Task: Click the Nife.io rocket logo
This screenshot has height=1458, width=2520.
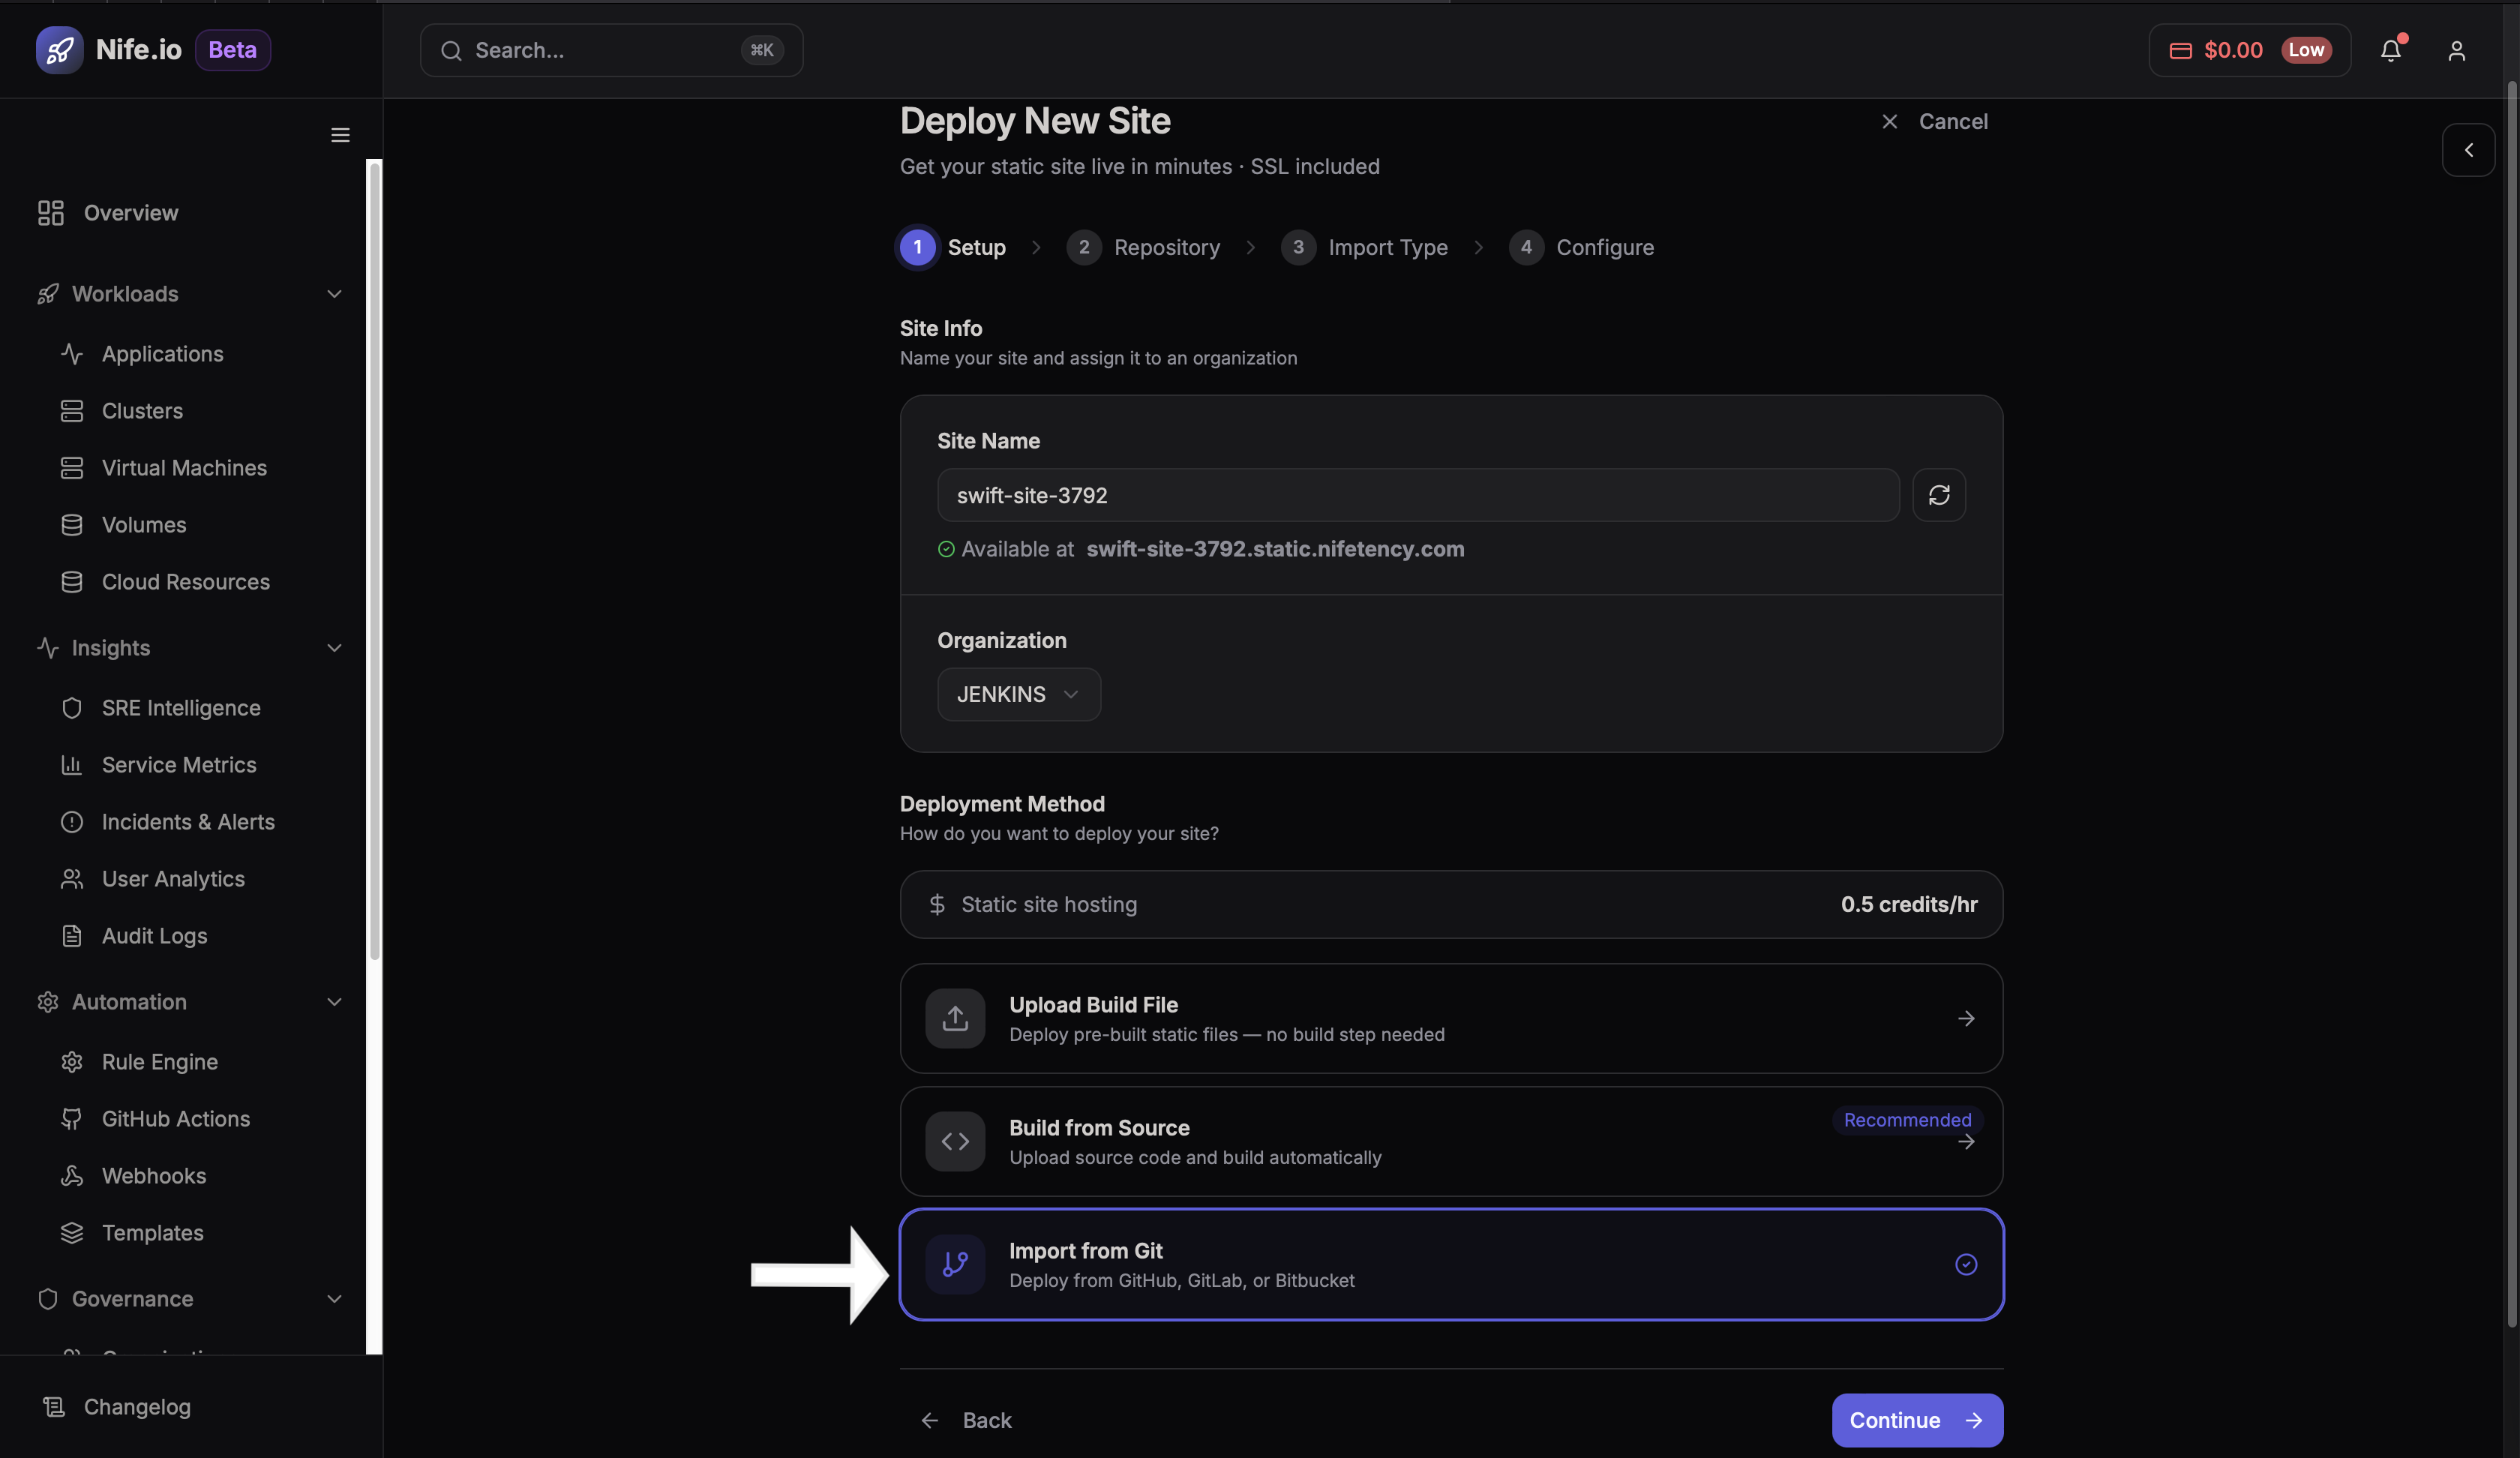Action: click(x=60, y=49)
